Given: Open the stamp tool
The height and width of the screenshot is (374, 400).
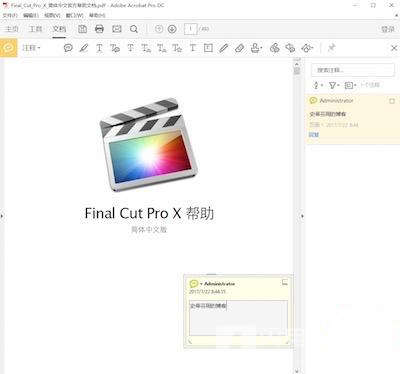Looking at the screenshot, I should [256, 48].
